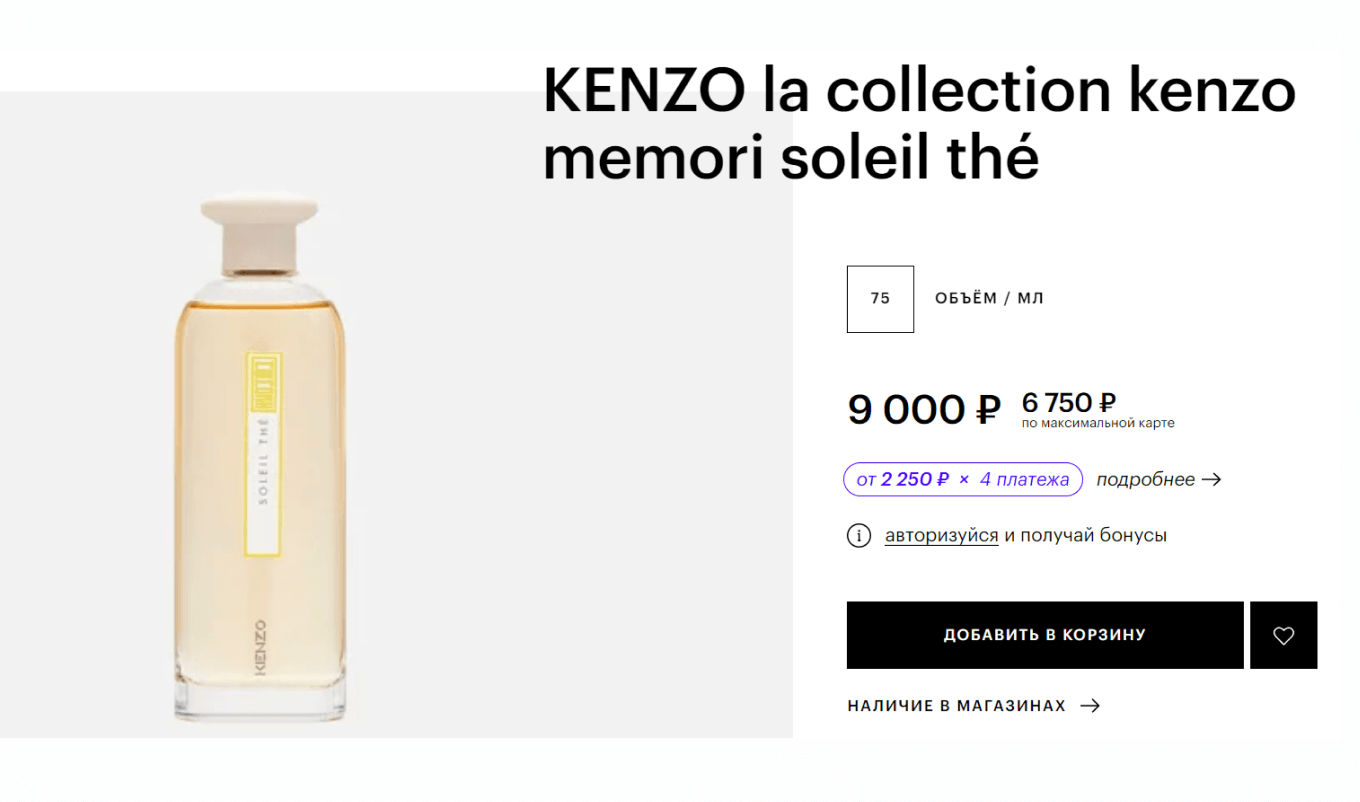Click the KENZO memori soleil thé title
This screenshot has width=1360, height=802.
click(918, 124)
